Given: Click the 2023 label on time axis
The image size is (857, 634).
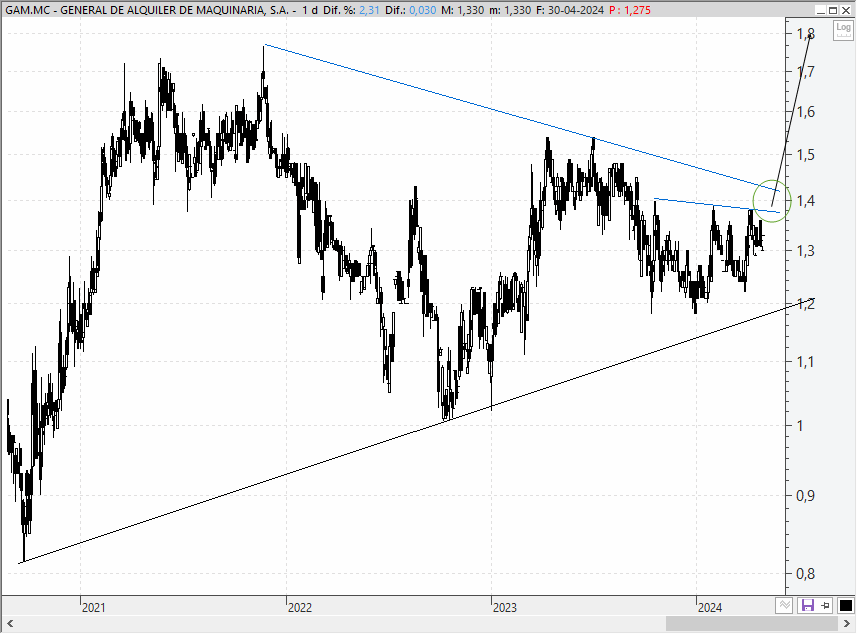Looking at the screenshot, I should click(x=504, y=607).
